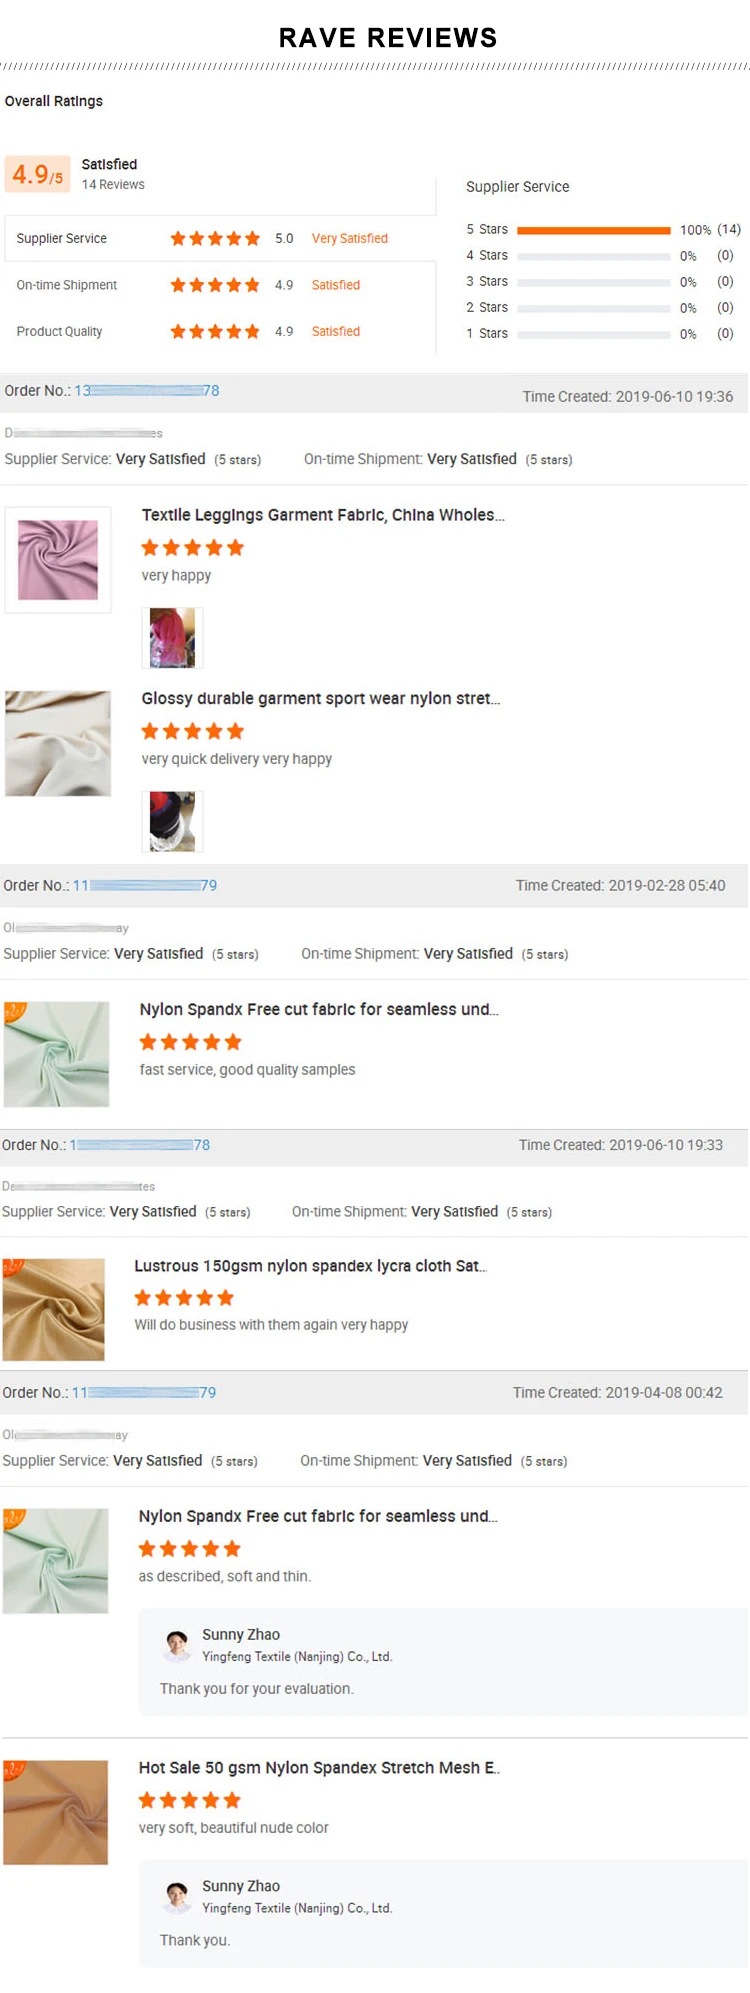Click the "very quick delivery very happy" review text
750x1993 pixels.
coord(237,759)
